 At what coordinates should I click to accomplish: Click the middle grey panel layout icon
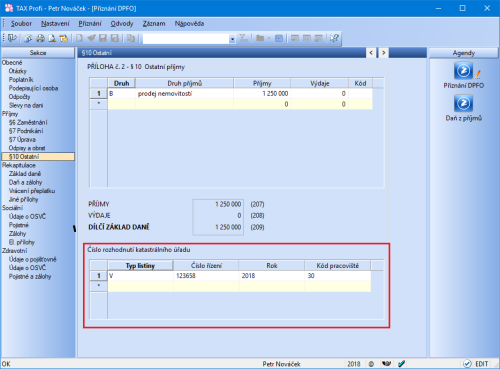[x=307, y=38]
